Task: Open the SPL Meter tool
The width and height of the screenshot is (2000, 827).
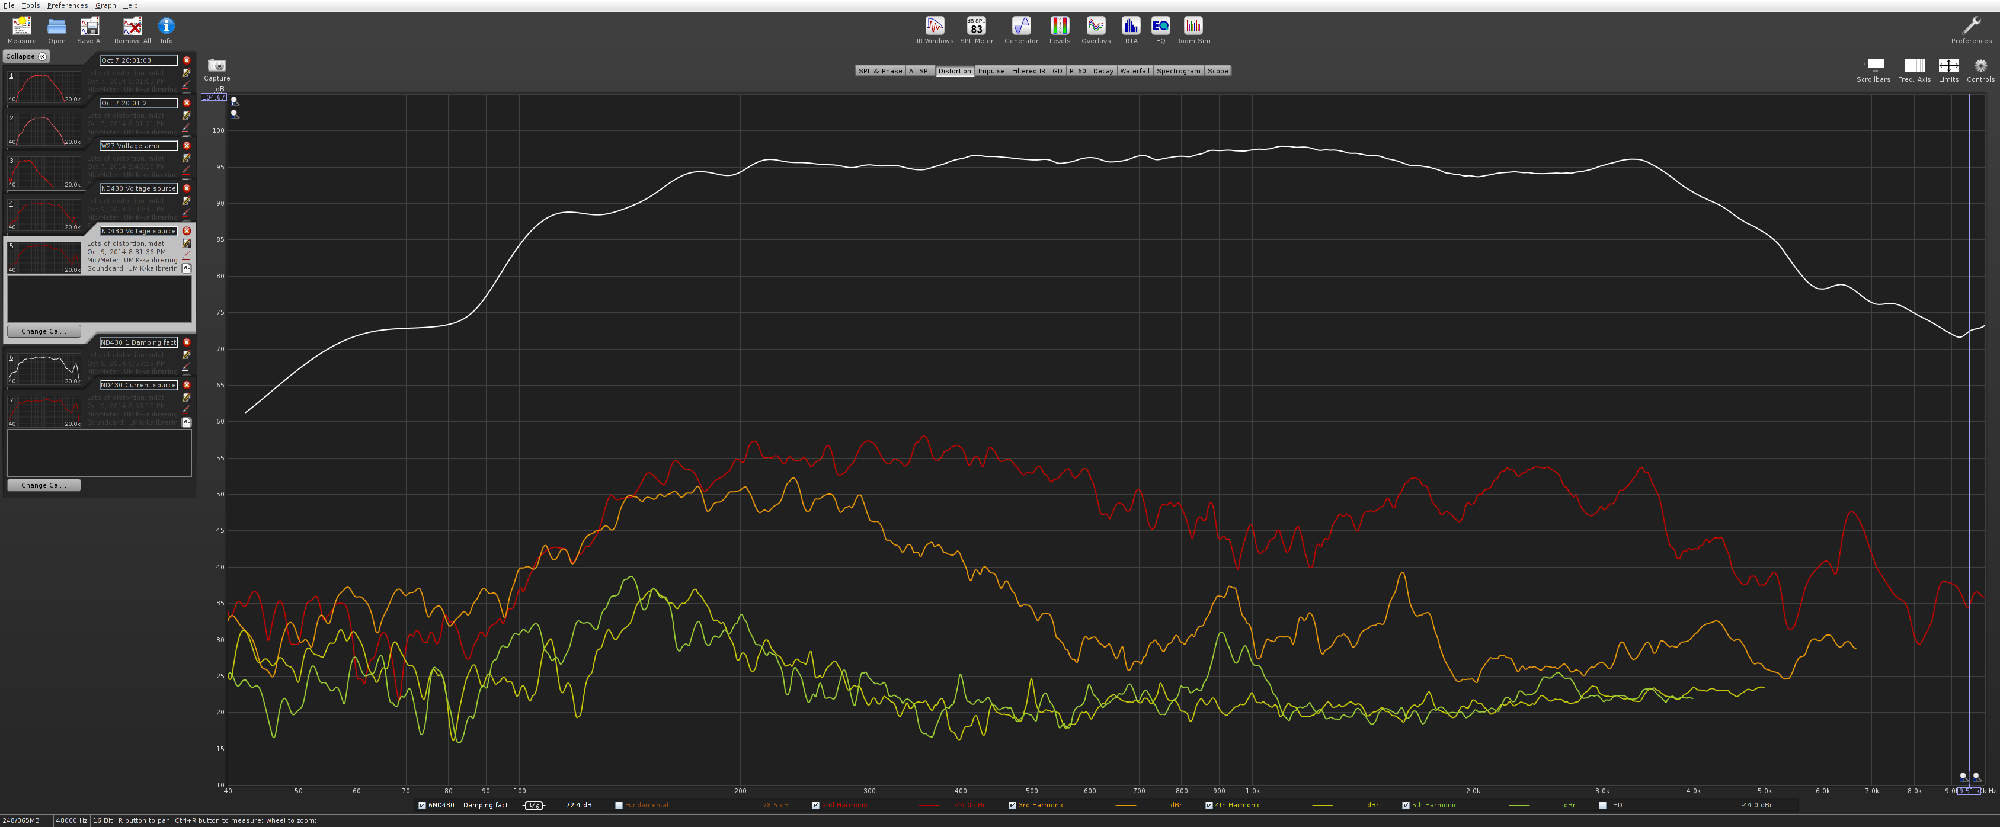Action: 976,26
